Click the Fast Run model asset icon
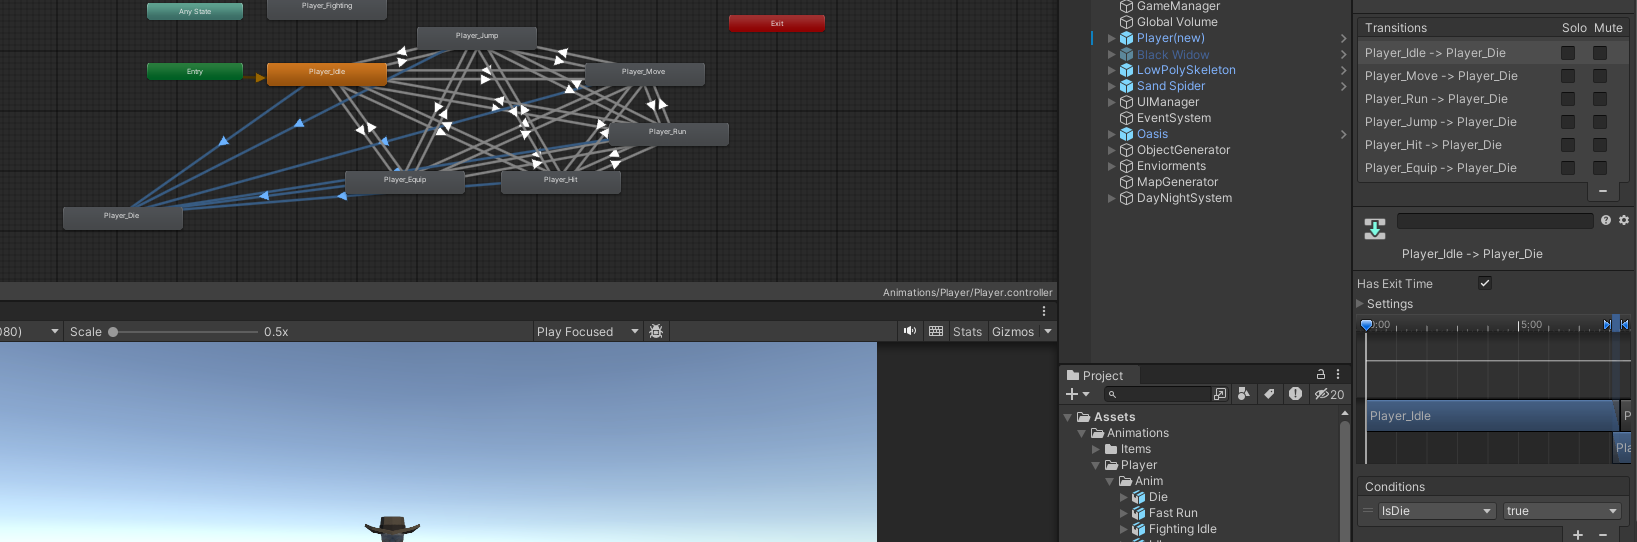 (1138, 513)
